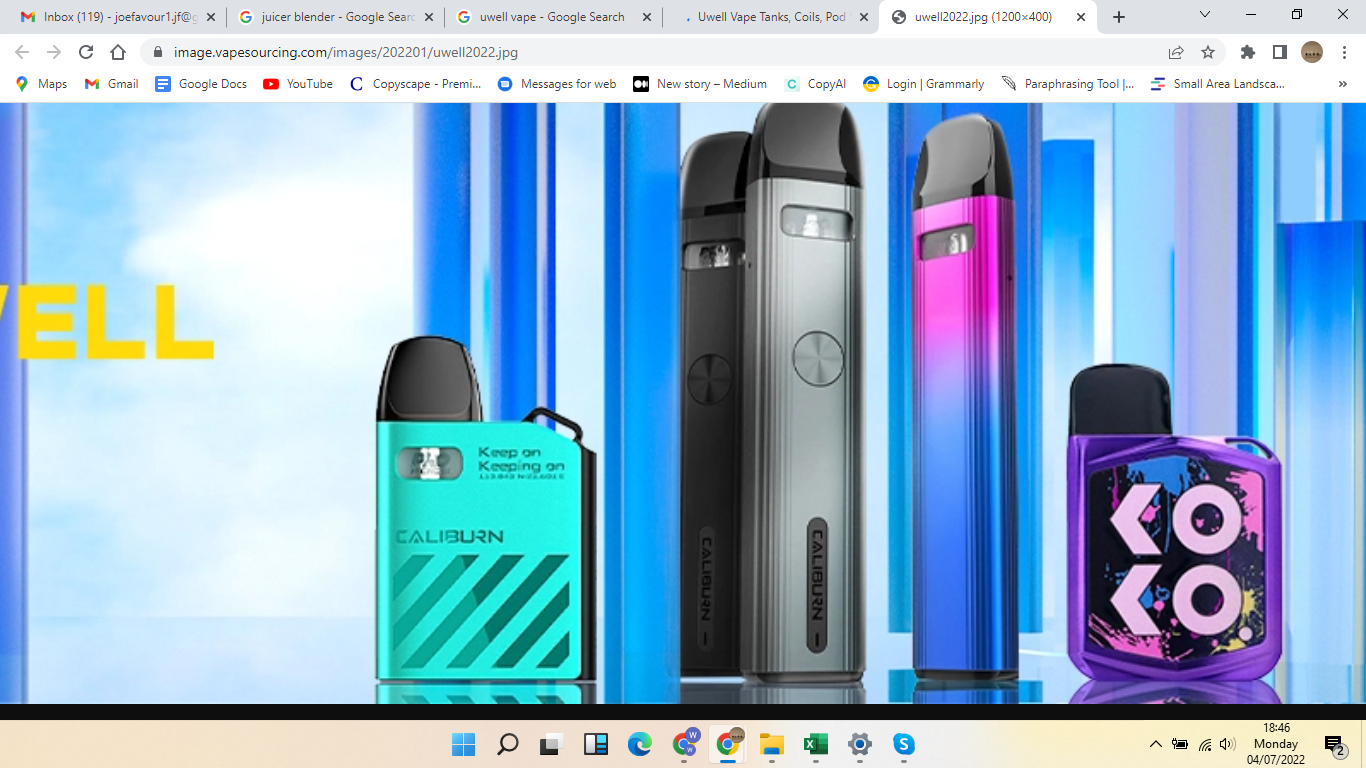Image resolution: width=1366 pixels, height=768 pixels.
Task: Open the Chrome Extensions puzzle icon
Action: click(x=1248, y=50)
